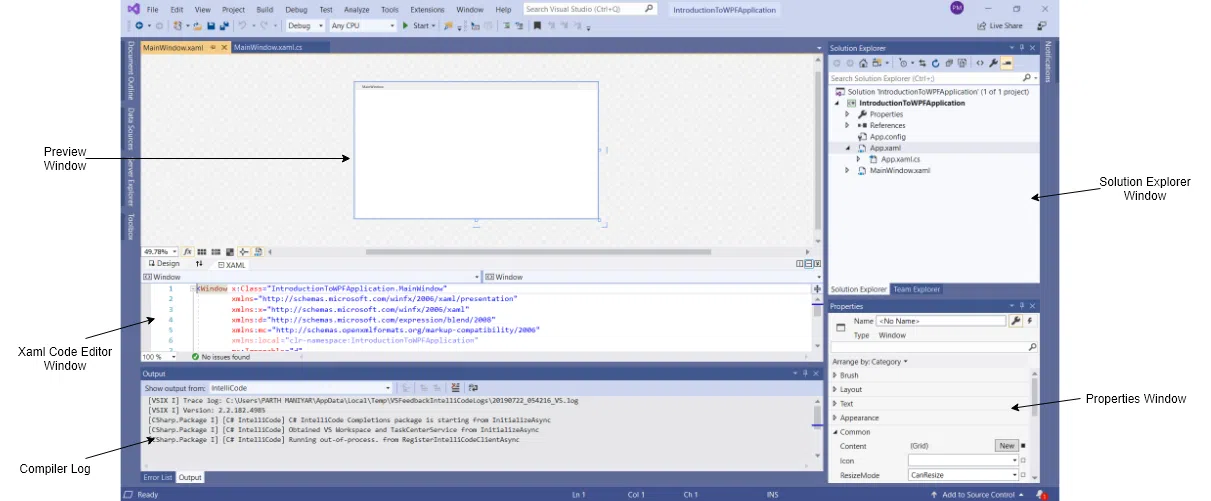This screenshot has height=501, width=1211.
Task: Click the bookmark icon in the toolbar
Action: (537, 25)
